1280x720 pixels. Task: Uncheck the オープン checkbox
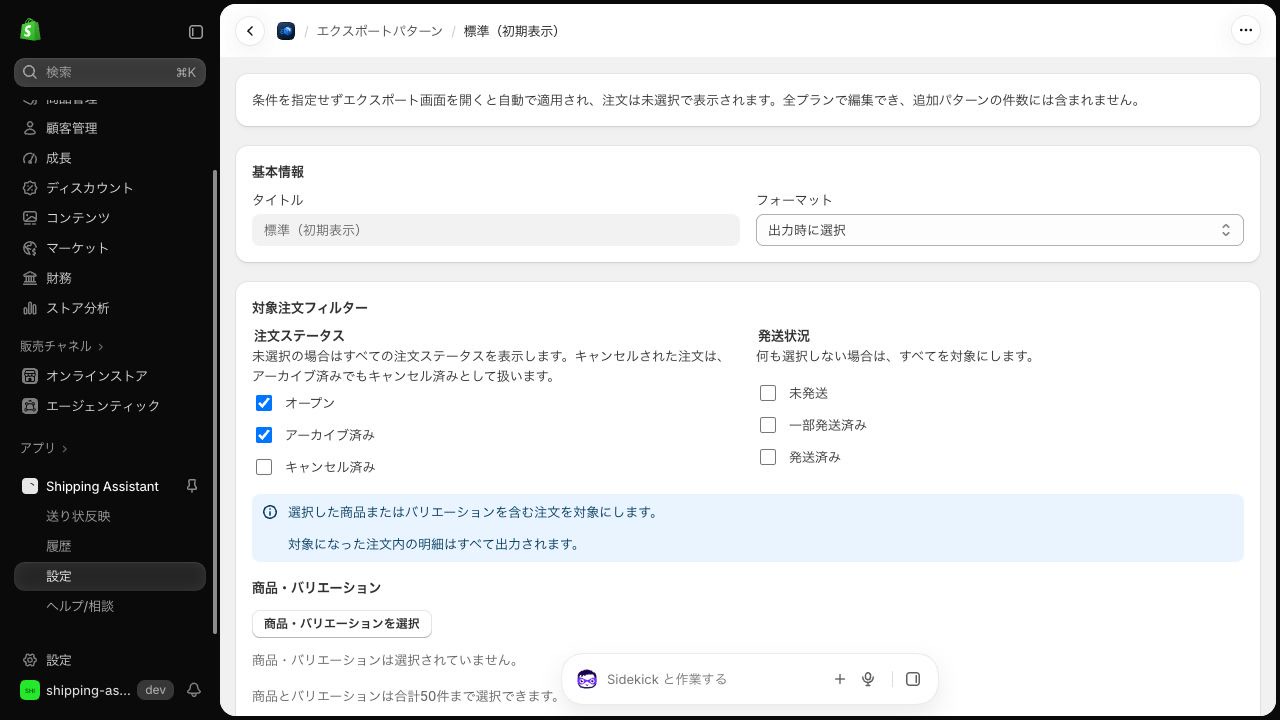(264, 403)
